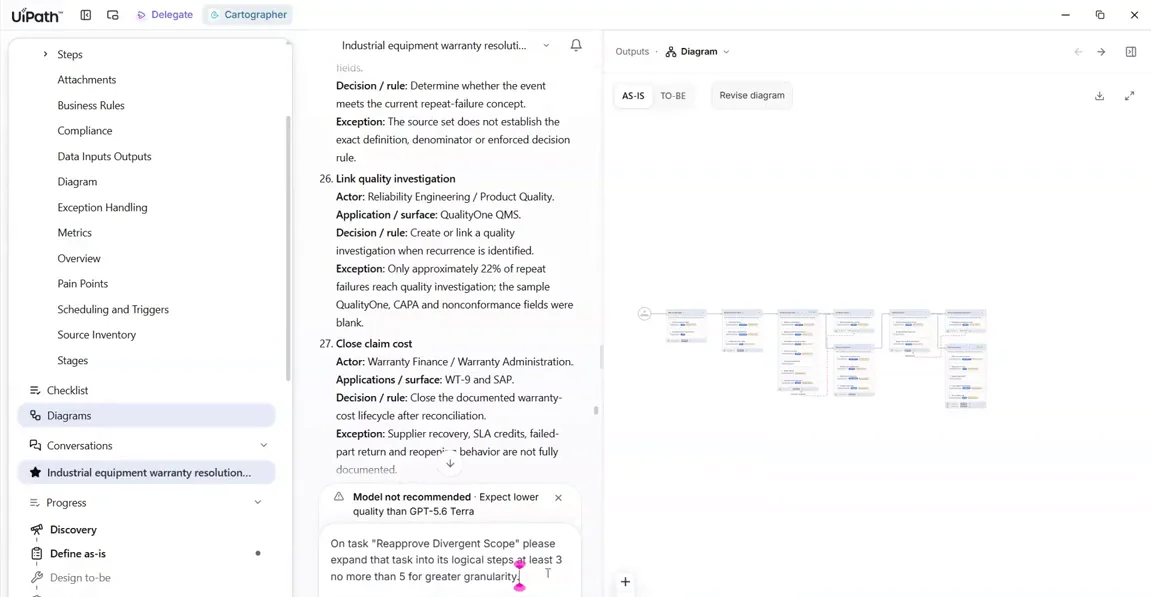Toggle the right panel layout icon
1151x597 pixels.
click(1131, 51)
